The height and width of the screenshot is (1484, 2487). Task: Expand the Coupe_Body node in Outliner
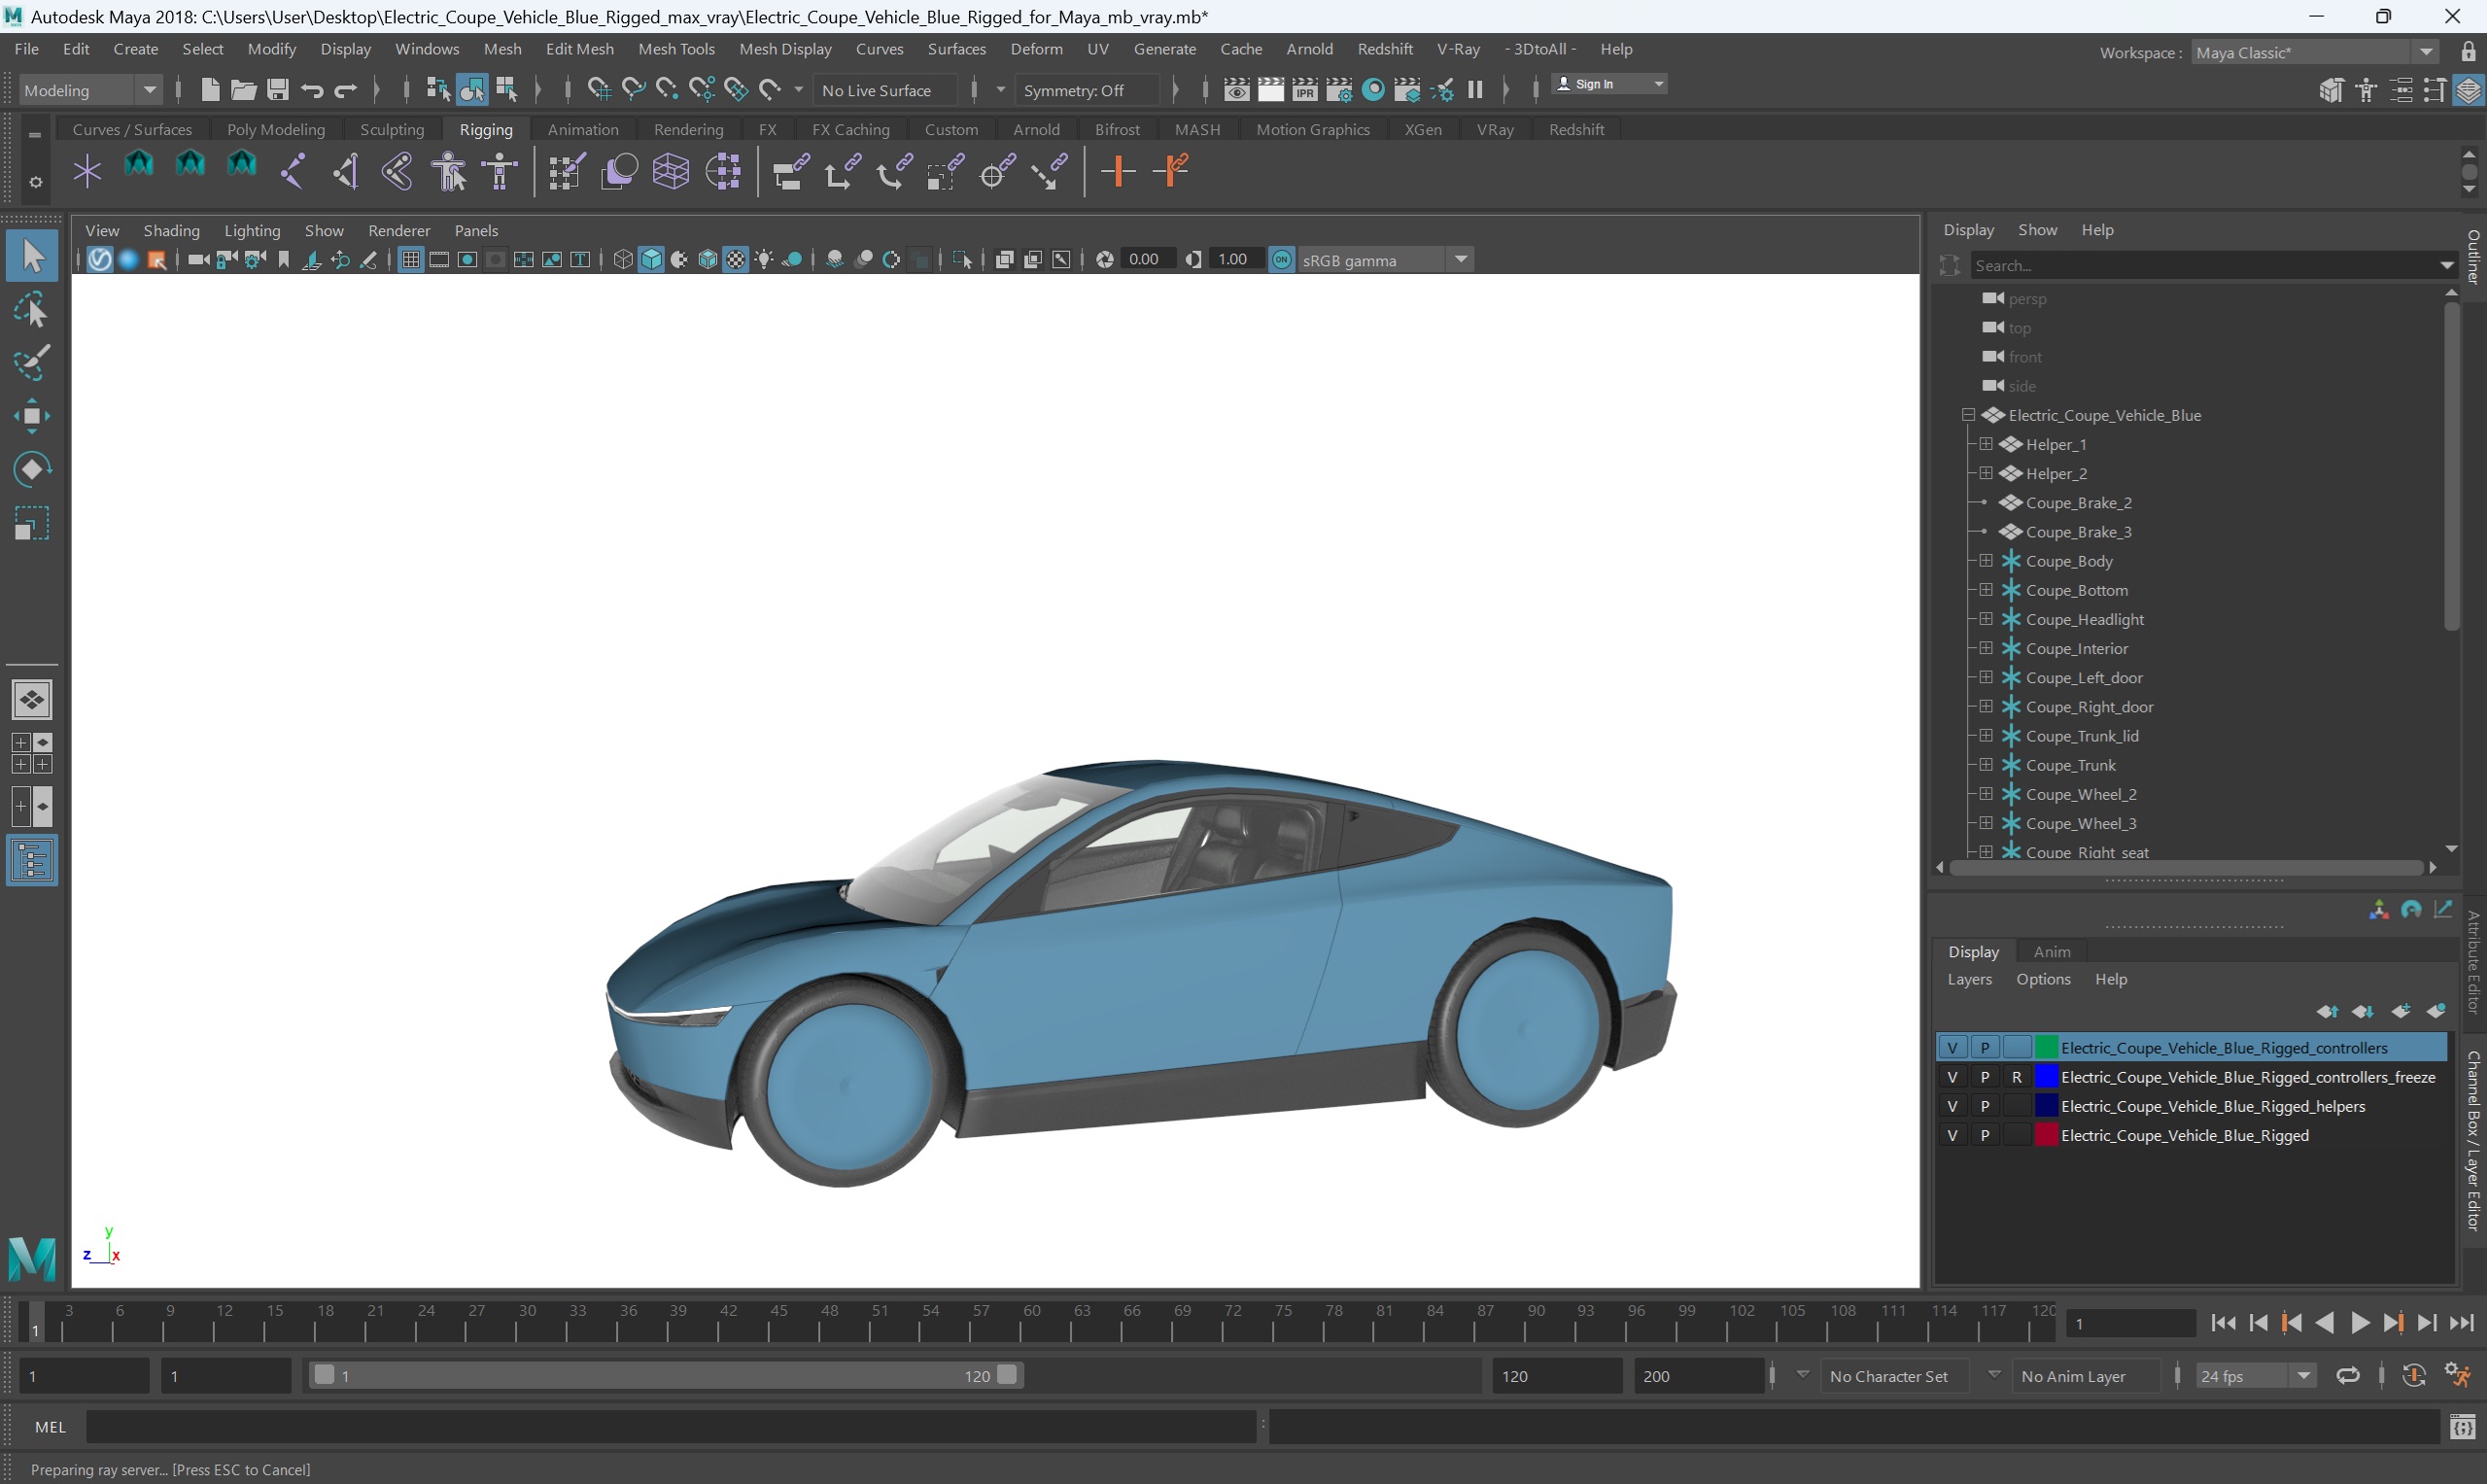point(1986,561)
